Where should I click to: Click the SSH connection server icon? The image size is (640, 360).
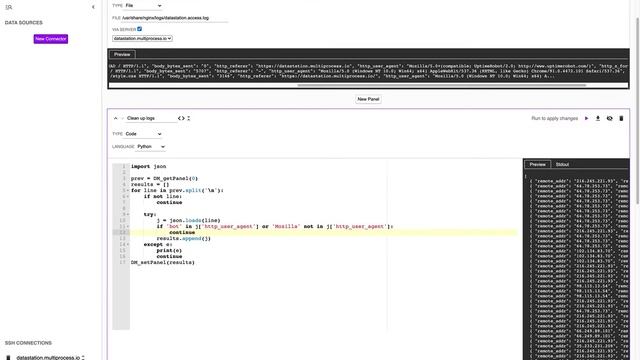coord(8,358)
